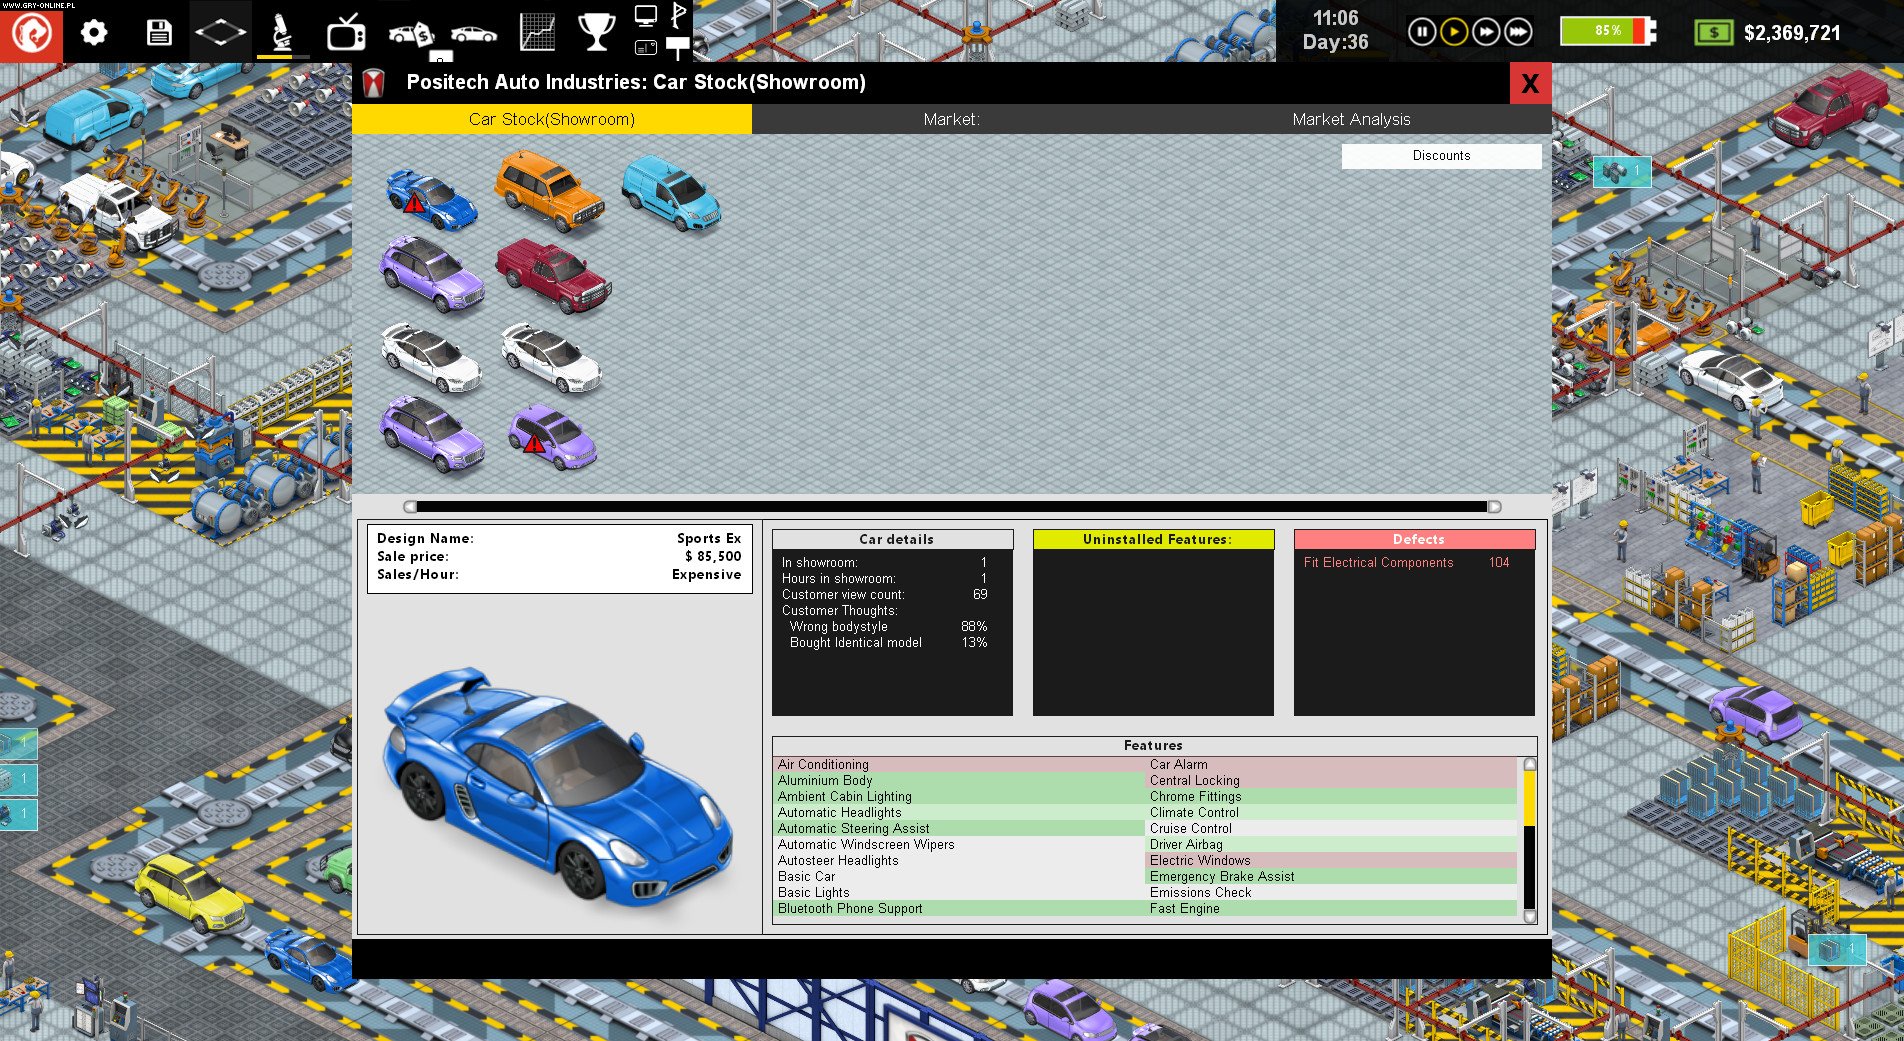The height and width of the screenshot is (1041, 1904).
Task: View the finance graph screen
Action: pyautogui.click(x=536, y=31)
